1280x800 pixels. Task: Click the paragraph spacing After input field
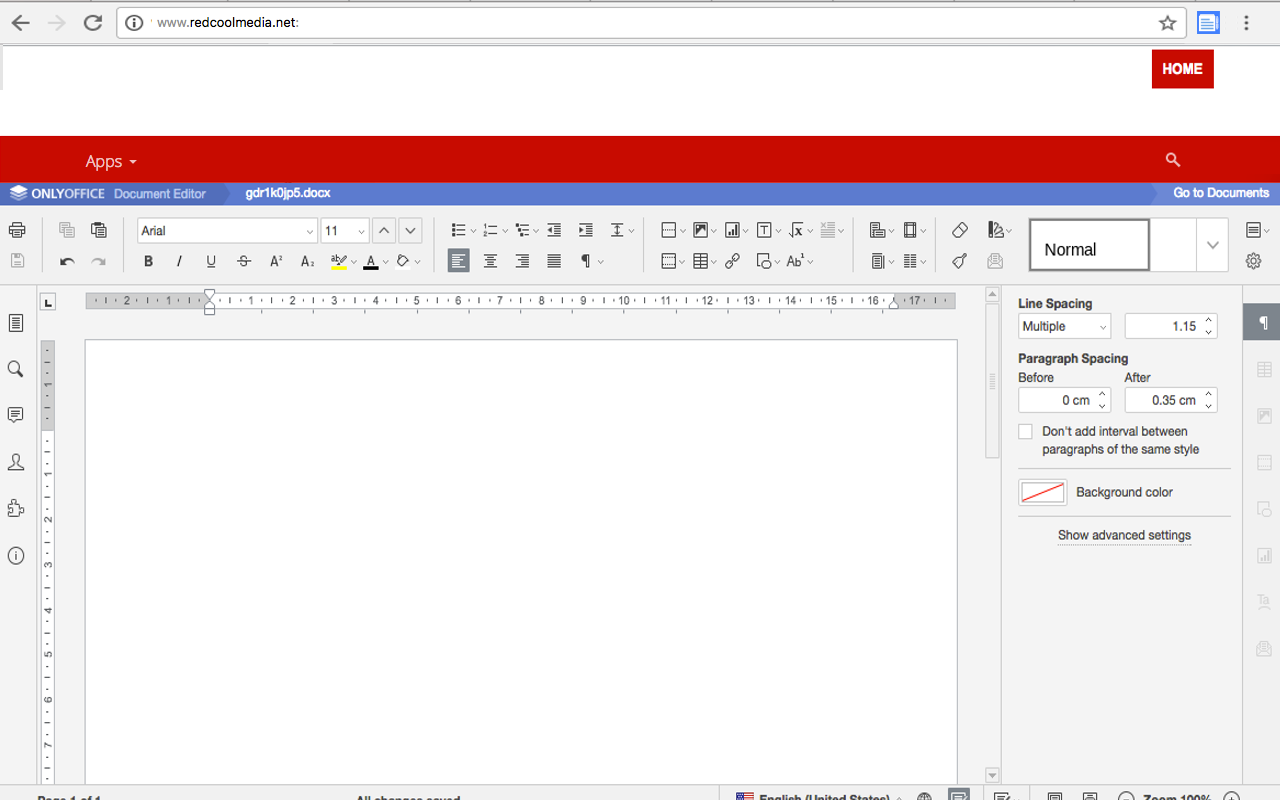point(1163,400)
